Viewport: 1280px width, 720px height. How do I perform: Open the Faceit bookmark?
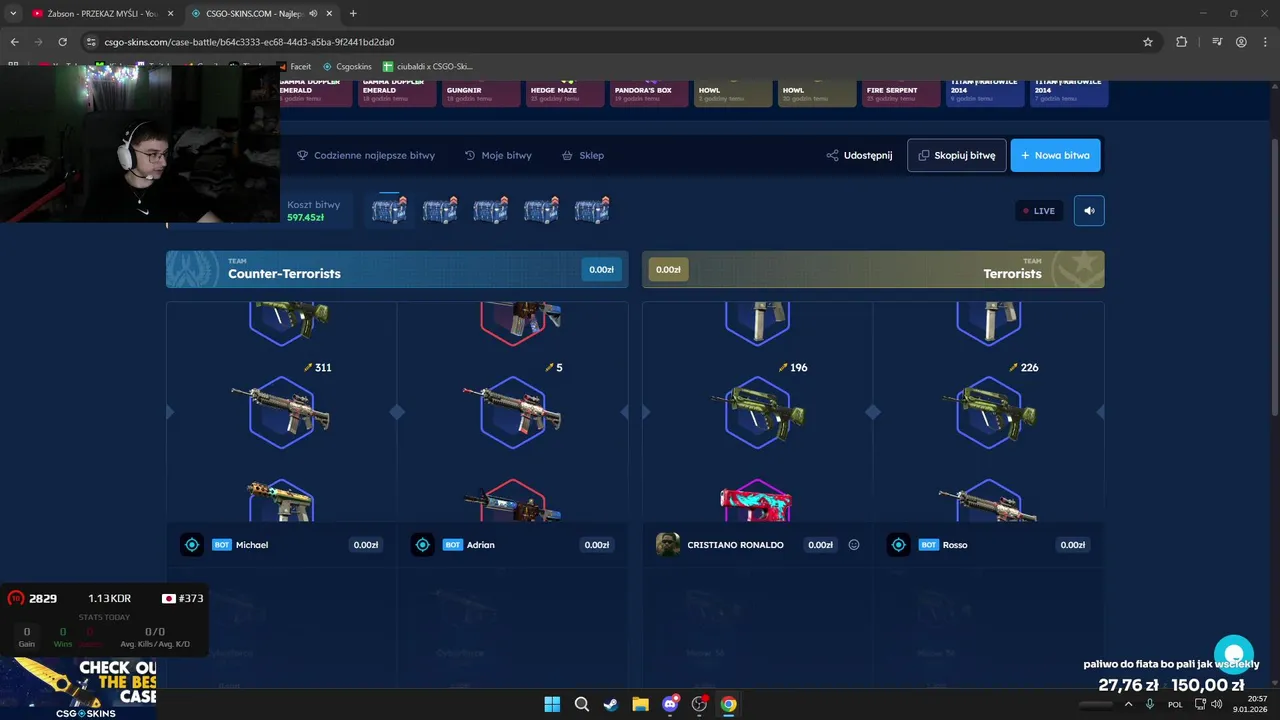tap(294, 67)
